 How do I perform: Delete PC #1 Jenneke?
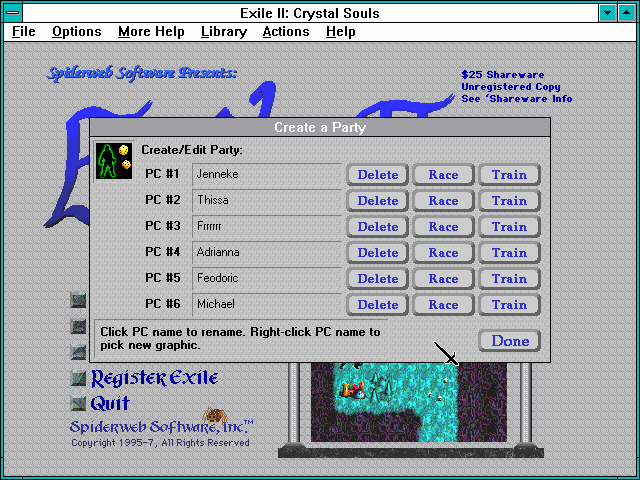click(x=378, y=175)
